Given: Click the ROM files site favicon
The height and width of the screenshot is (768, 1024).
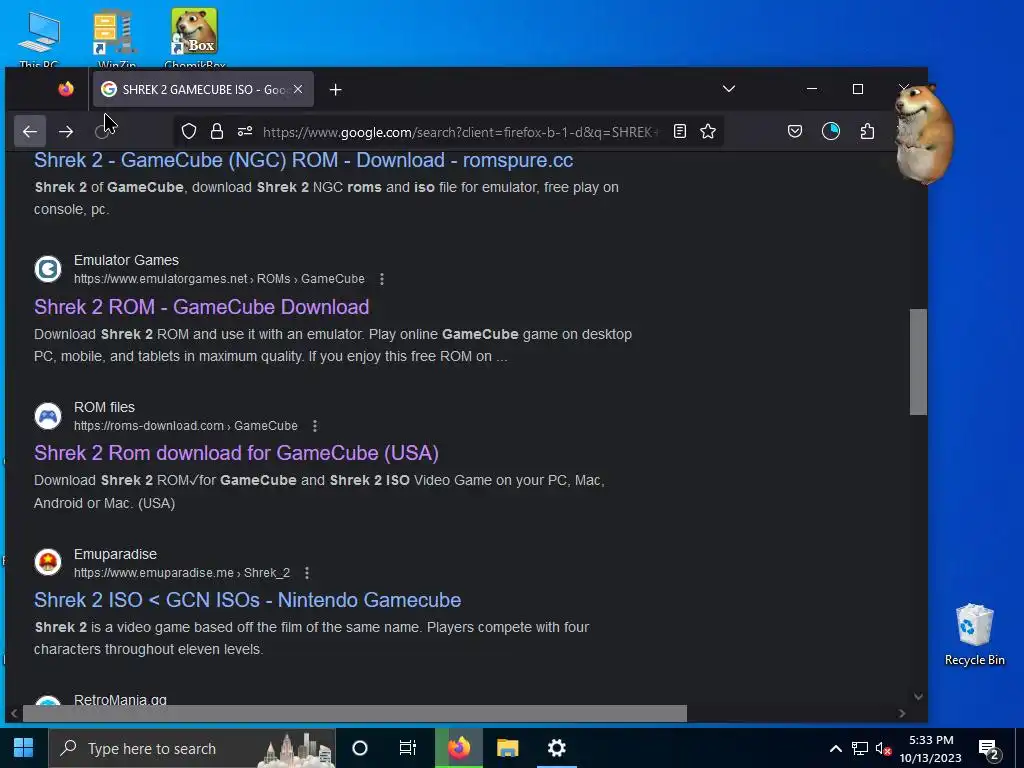Looking at the screenshot, I should (x=48, y=416).
